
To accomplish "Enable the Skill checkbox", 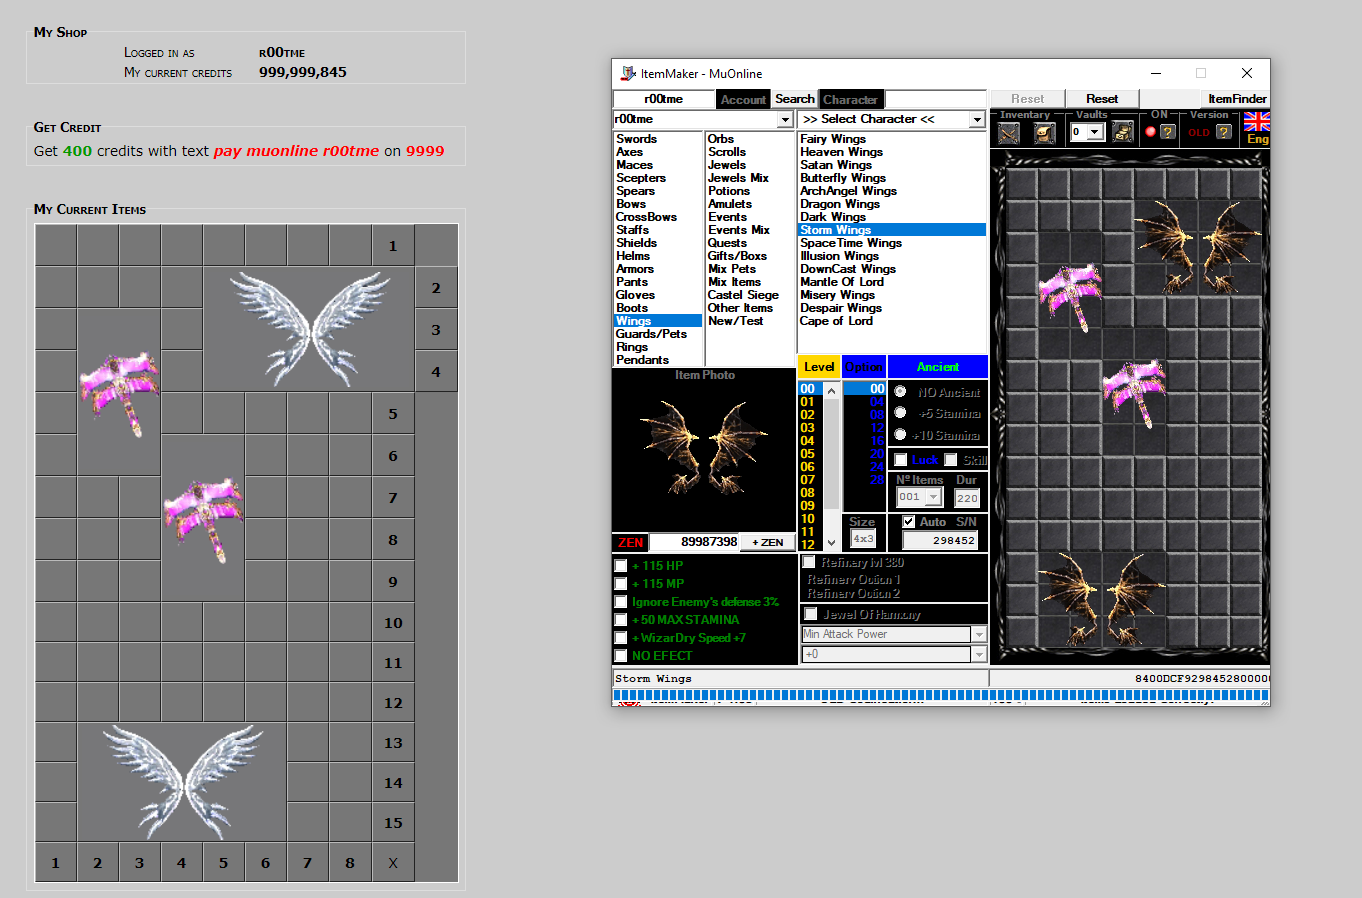I will [x=951, y=460].
